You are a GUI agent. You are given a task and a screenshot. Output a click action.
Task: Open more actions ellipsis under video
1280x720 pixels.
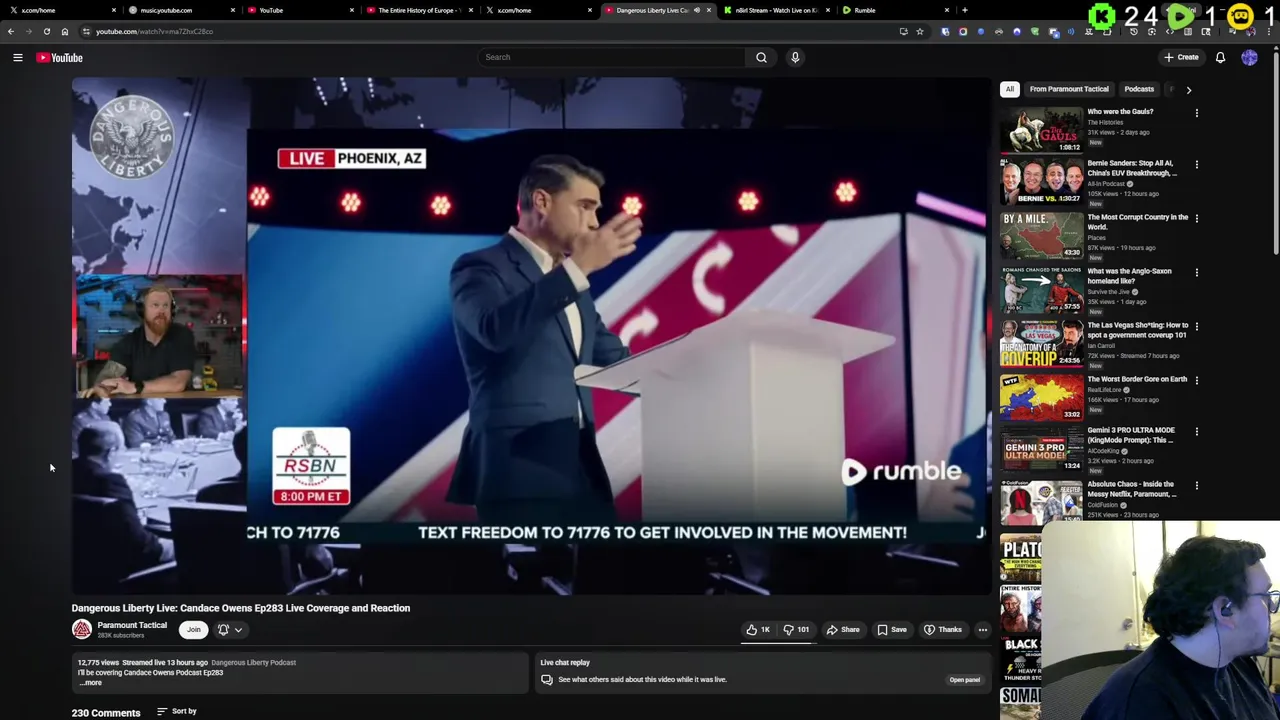pos(983,629)
